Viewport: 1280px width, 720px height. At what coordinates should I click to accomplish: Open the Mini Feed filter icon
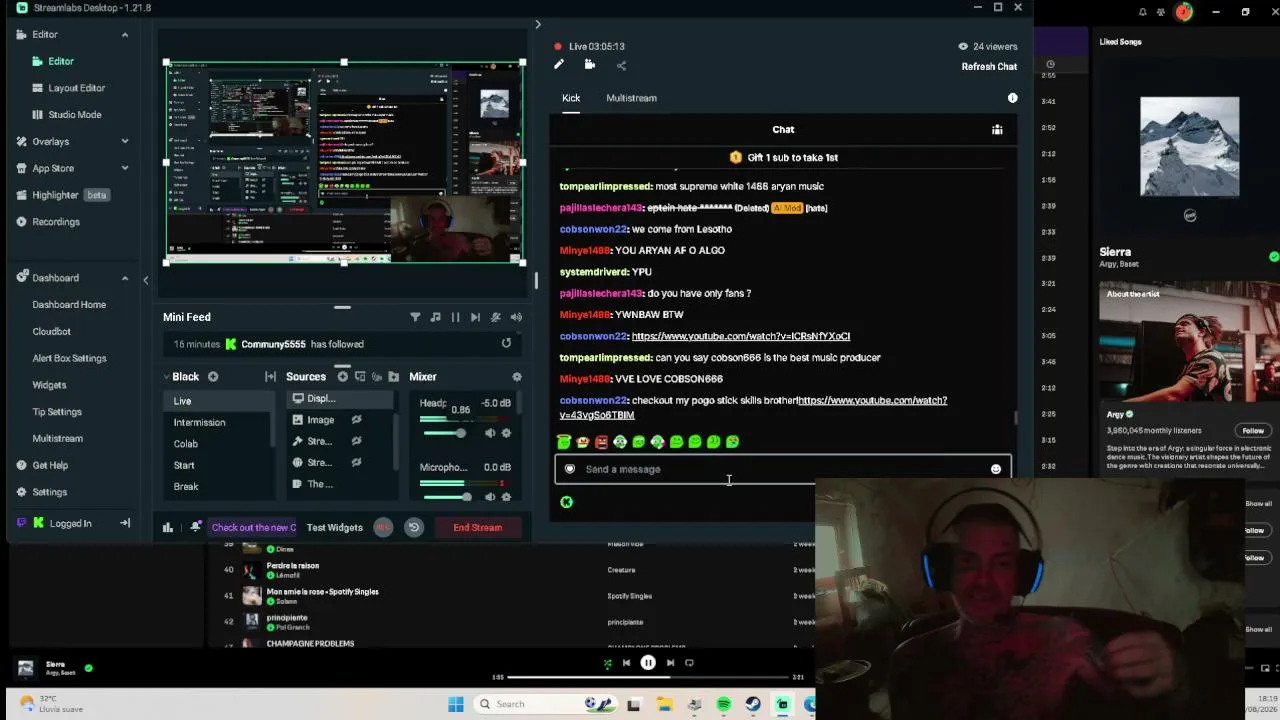415,317
